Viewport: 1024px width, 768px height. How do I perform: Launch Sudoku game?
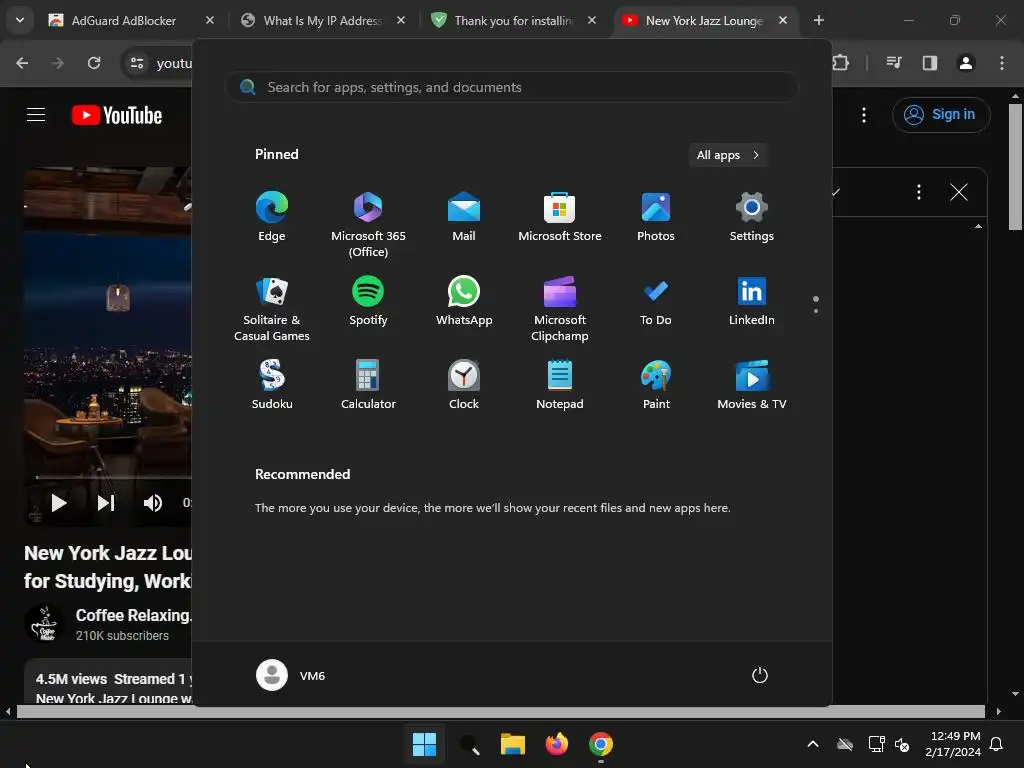tap(272, 385)
